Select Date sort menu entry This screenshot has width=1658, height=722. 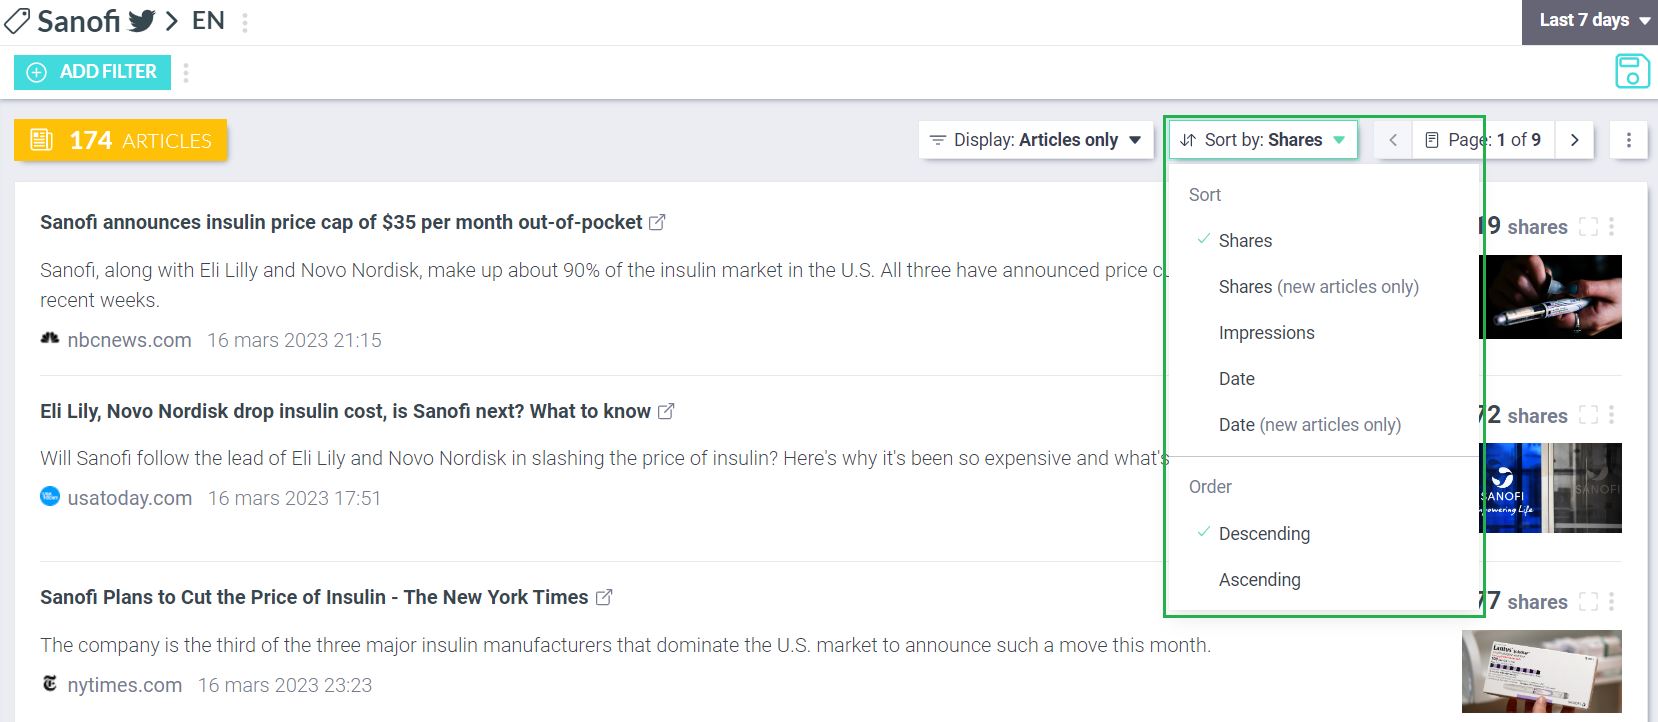tap(1236, 379)
